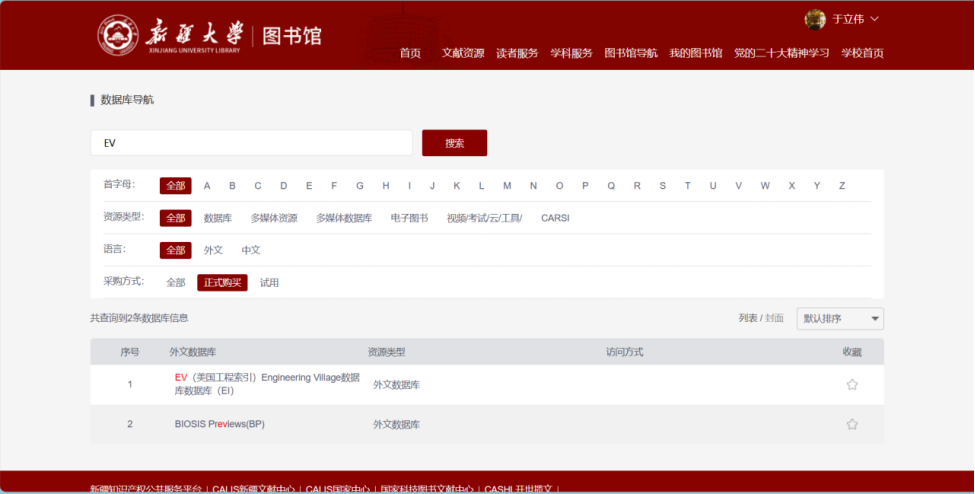Open 新疆知识产权公共服务平台 footer link

(x=146, y=489)
